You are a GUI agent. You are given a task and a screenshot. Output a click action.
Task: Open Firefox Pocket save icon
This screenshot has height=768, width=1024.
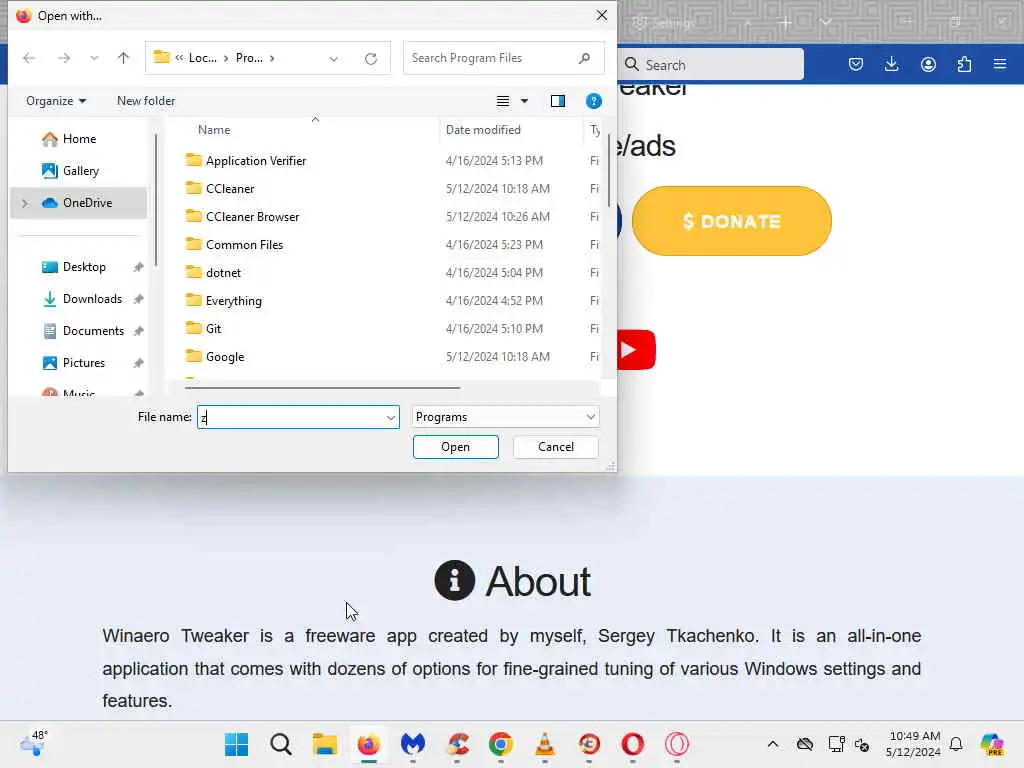point(856,64)
